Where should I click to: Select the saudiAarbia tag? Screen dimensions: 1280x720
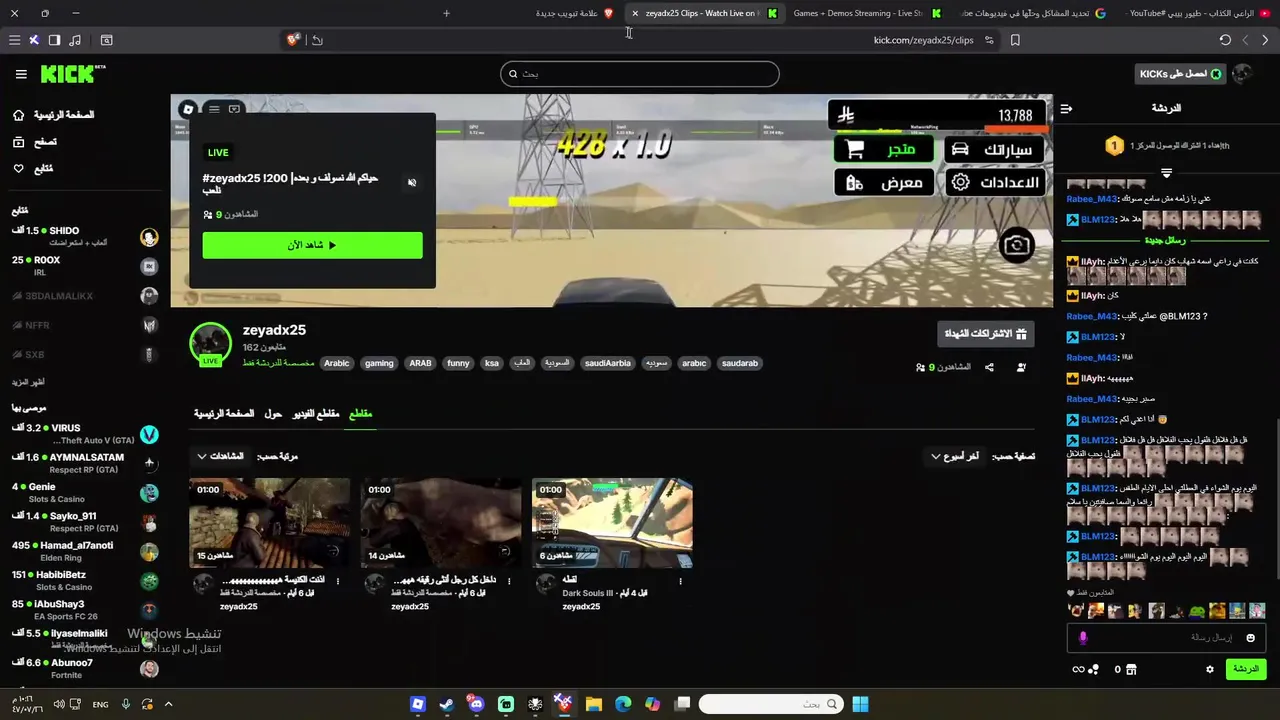pyautogui.click(x=608, y=363)
